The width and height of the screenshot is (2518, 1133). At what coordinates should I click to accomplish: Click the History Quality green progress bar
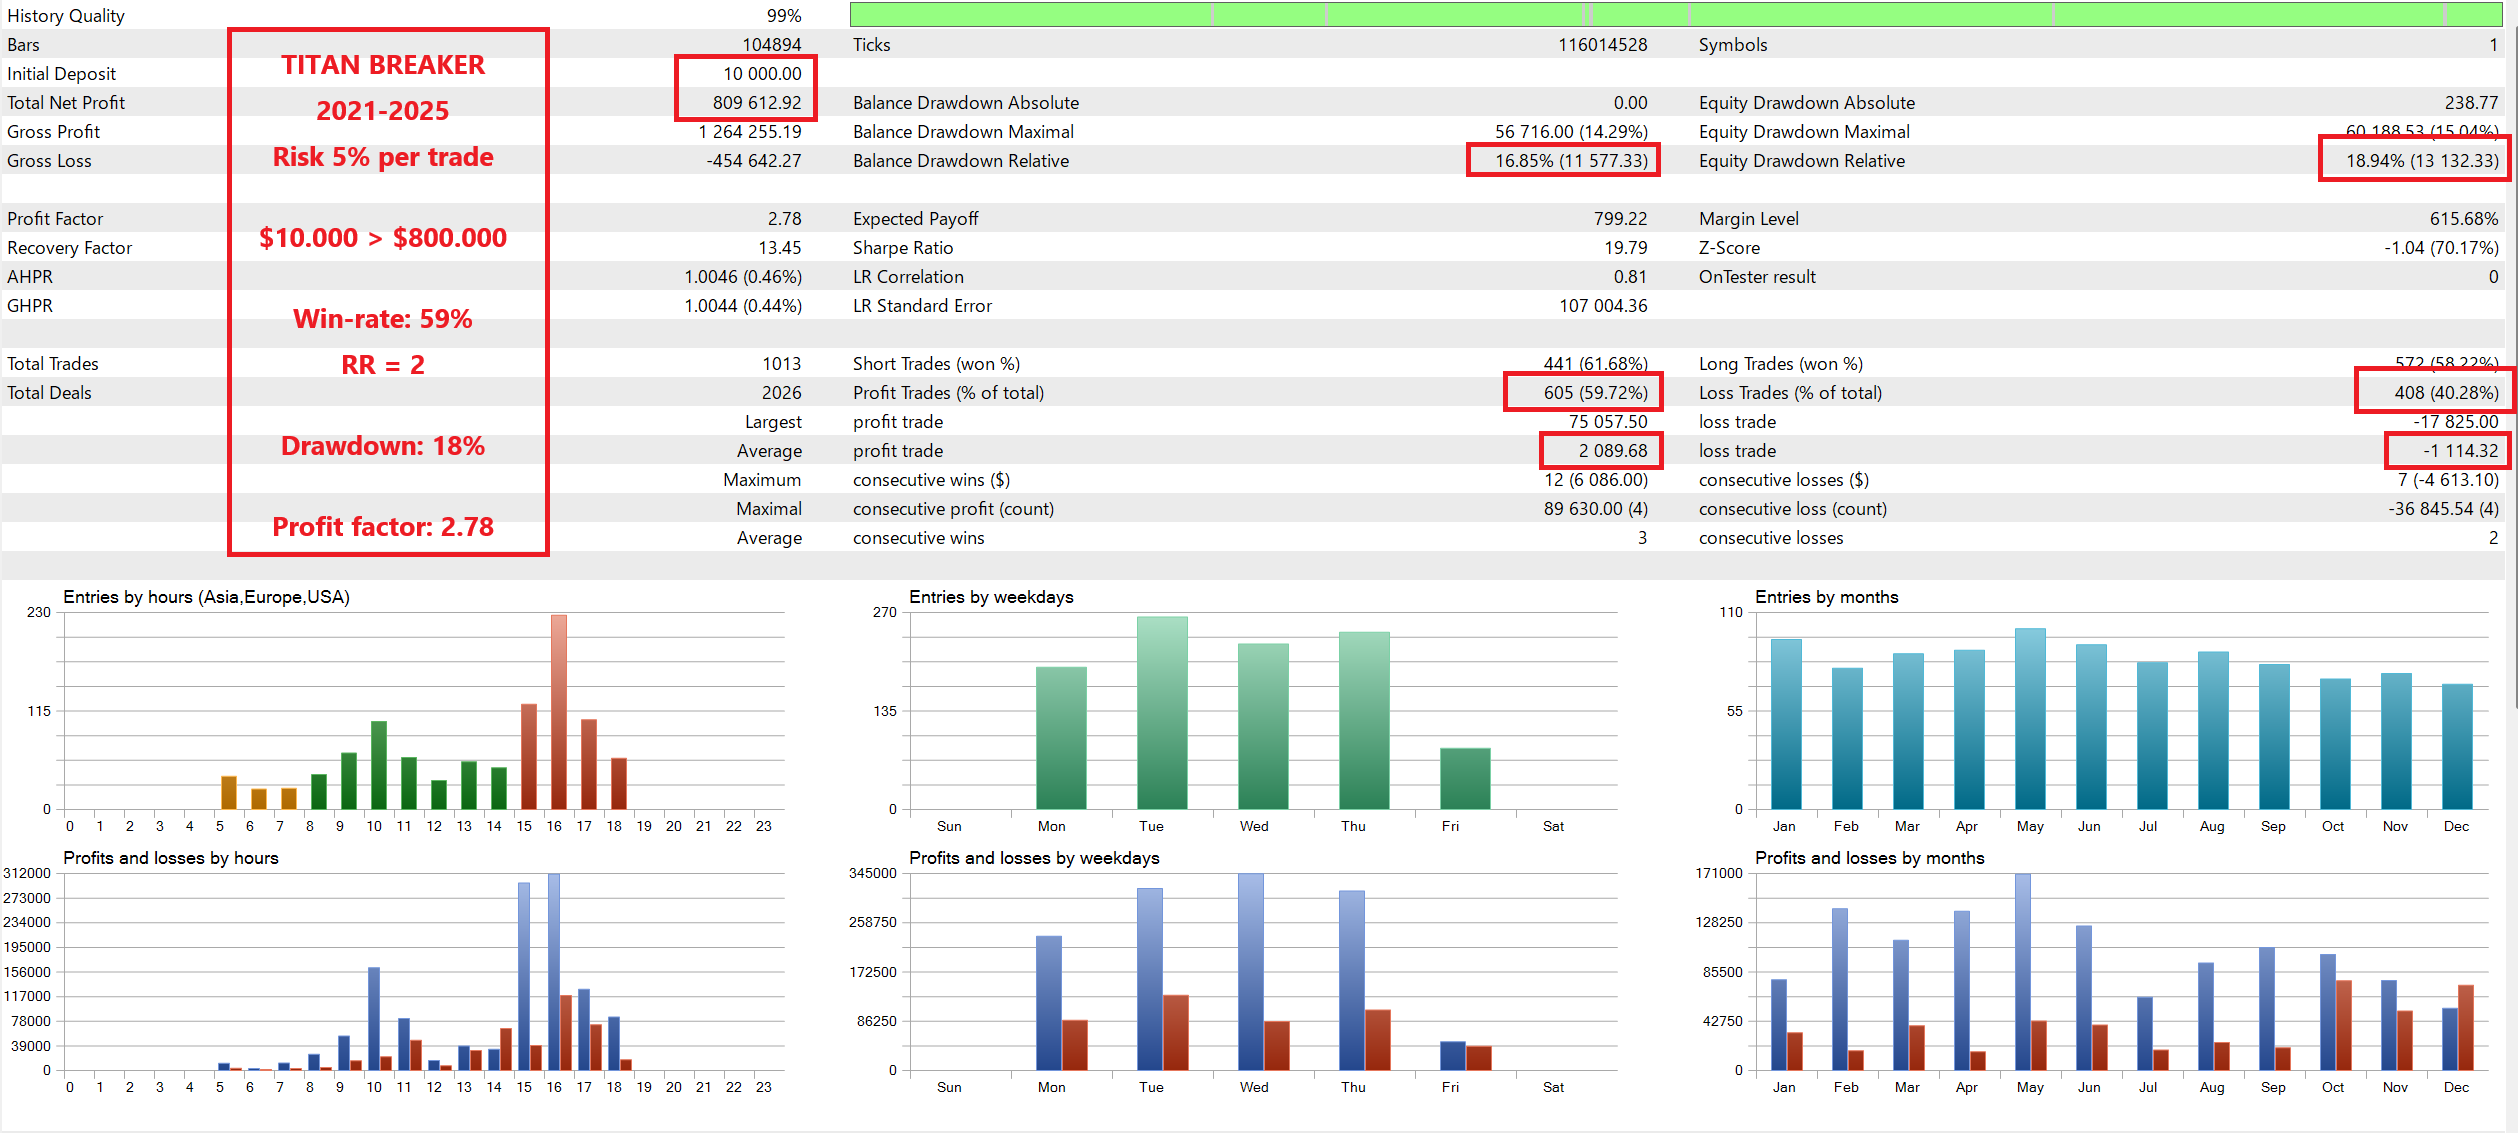pyautogui.click(x=1676, y=14)
